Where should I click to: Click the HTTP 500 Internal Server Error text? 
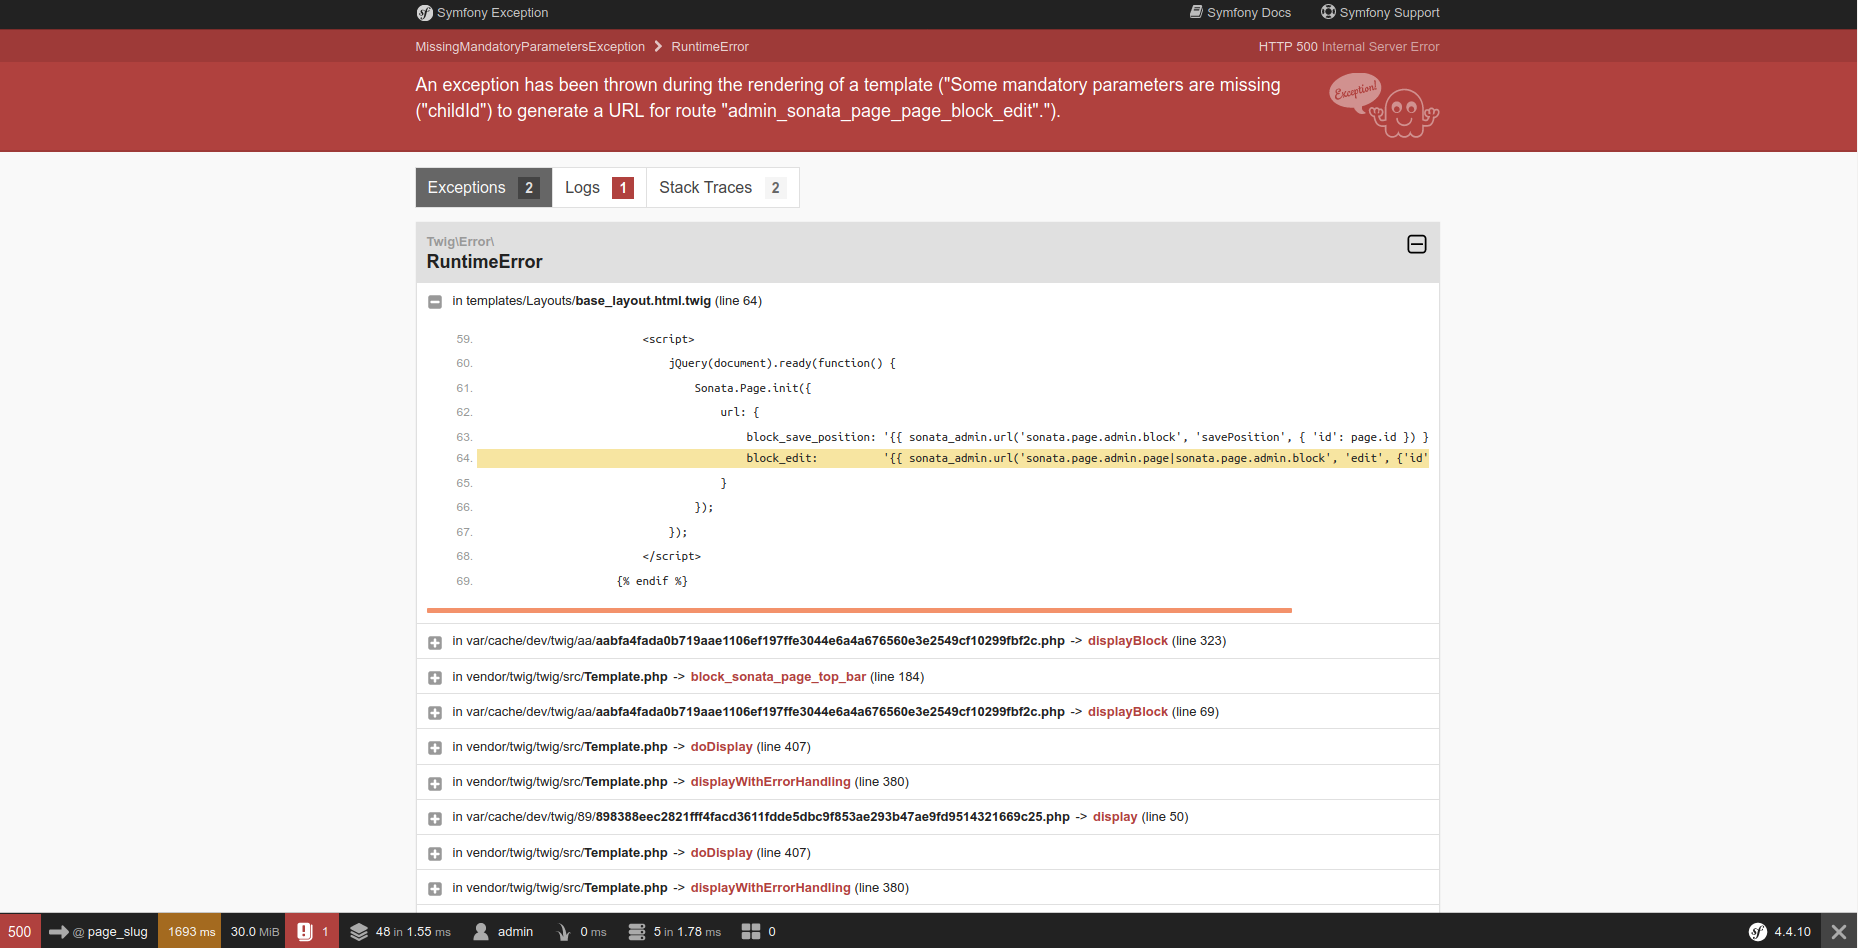[1349, 47]
